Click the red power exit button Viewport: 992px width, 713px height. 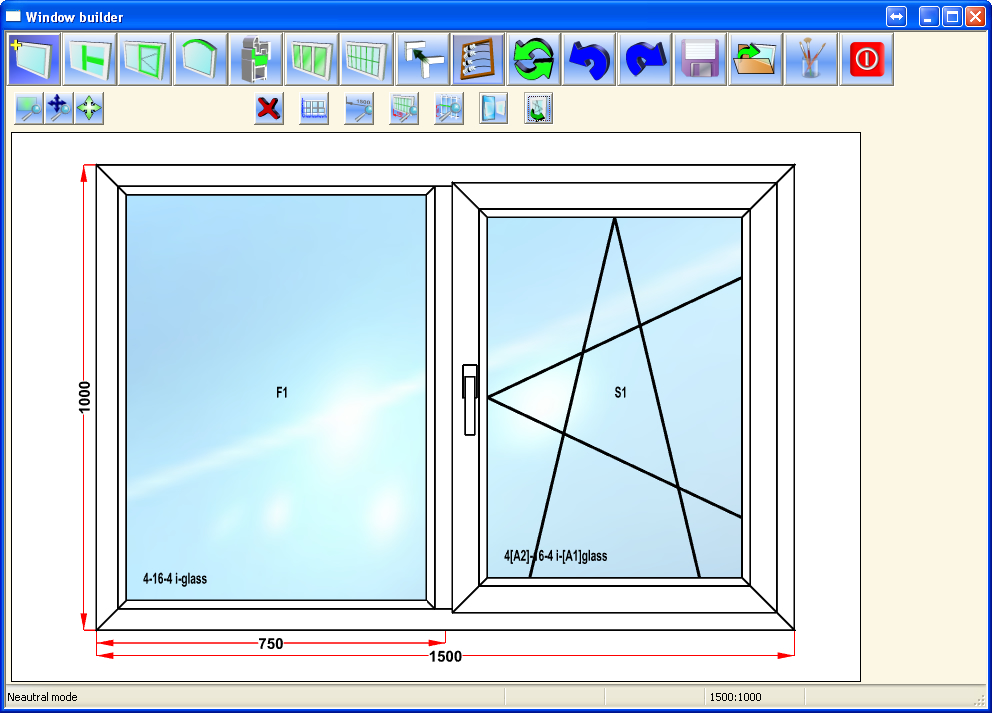[867, 59]
